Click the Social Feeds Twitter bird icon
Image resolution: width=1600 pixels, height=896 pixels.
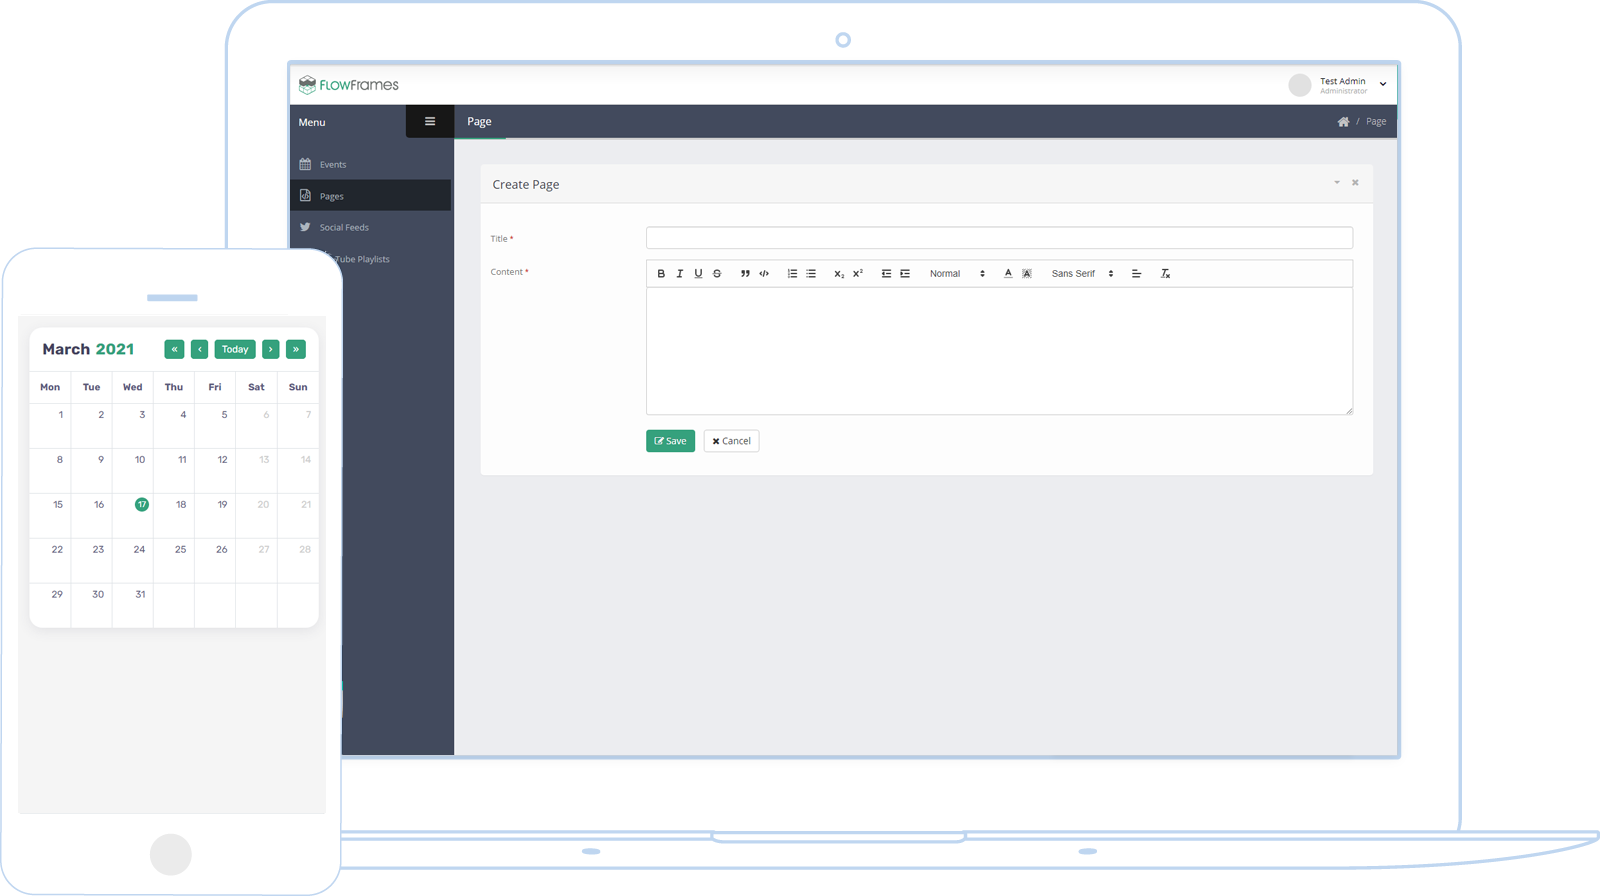pyautogui.click(x=305, y=227)
